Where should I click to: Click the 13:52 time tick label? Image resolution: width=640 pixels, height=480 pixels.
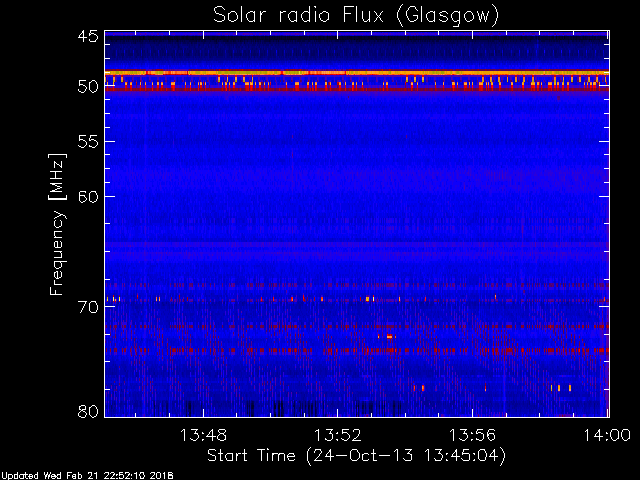338,435
